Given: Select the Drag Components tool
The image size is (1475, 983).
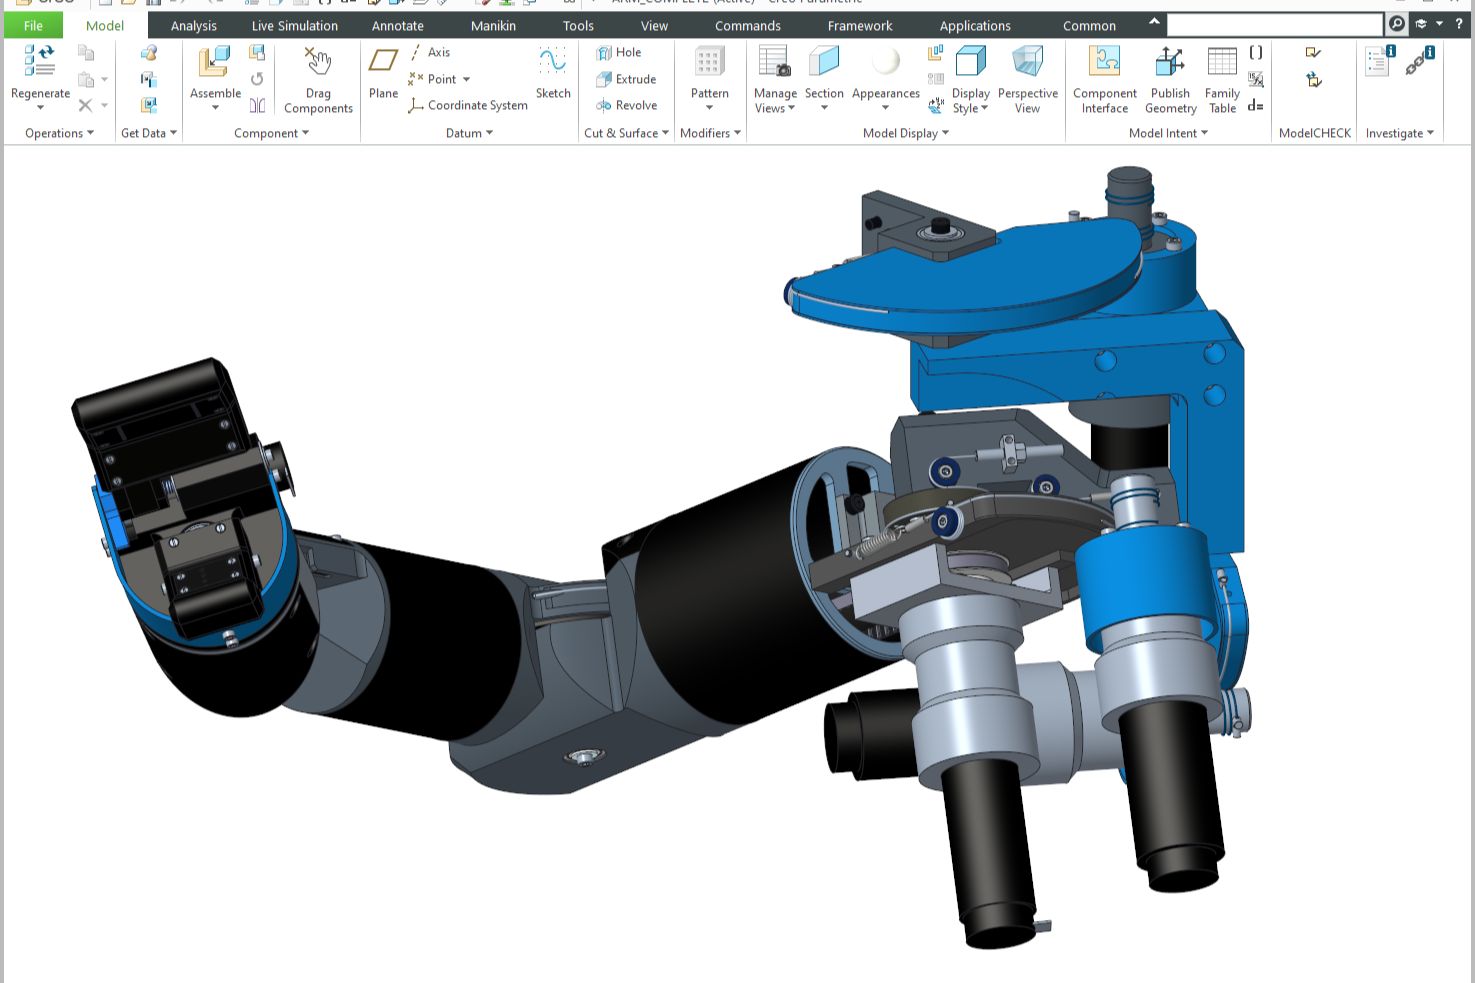Looking at the screenshot, I should [318, 63].
